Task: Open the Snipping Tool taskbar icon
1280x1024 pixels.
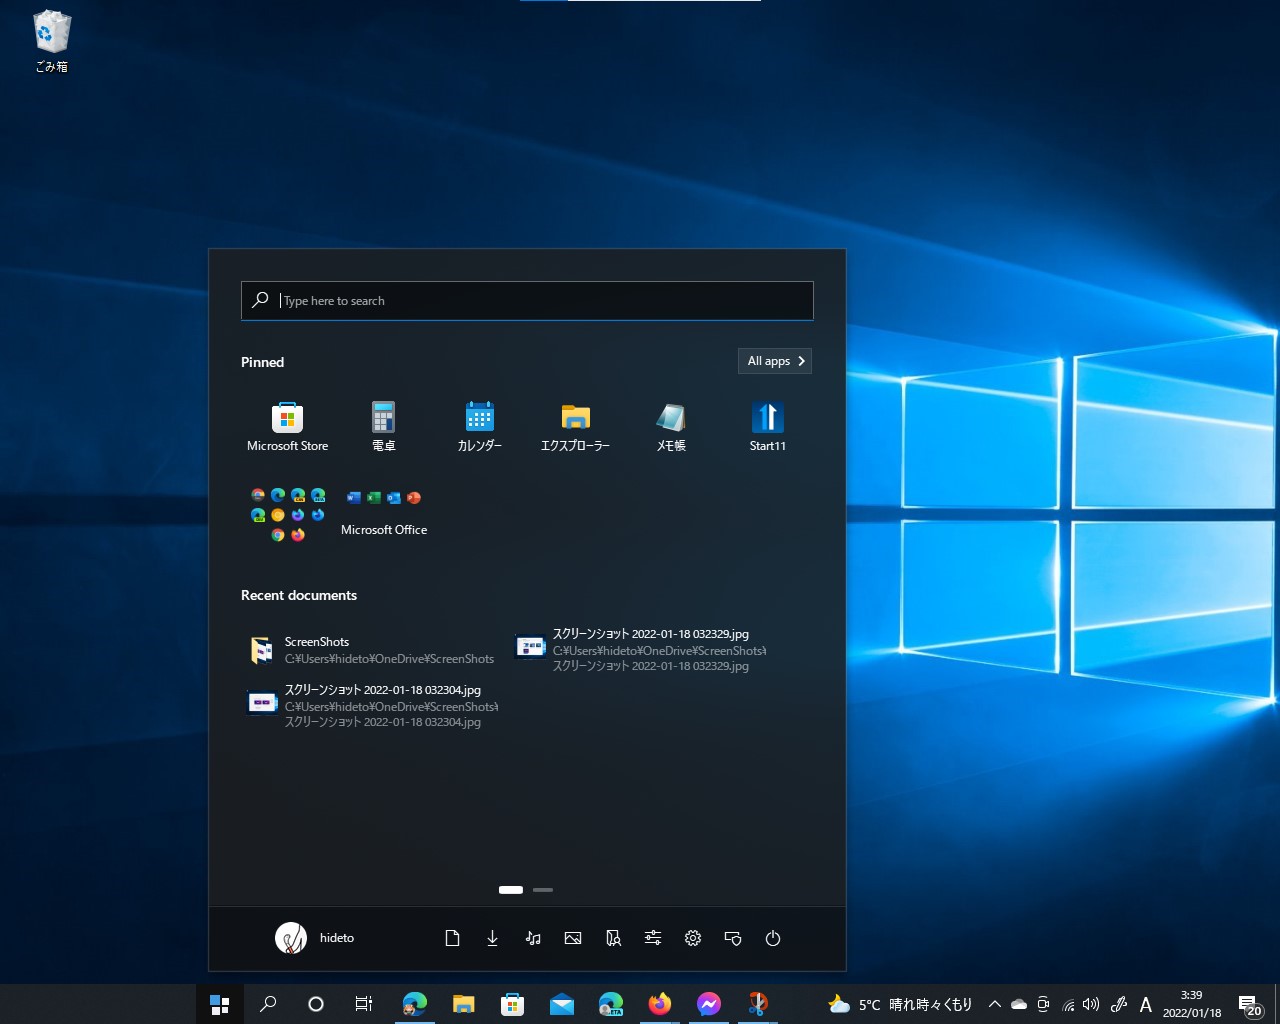Action: 757,1004
